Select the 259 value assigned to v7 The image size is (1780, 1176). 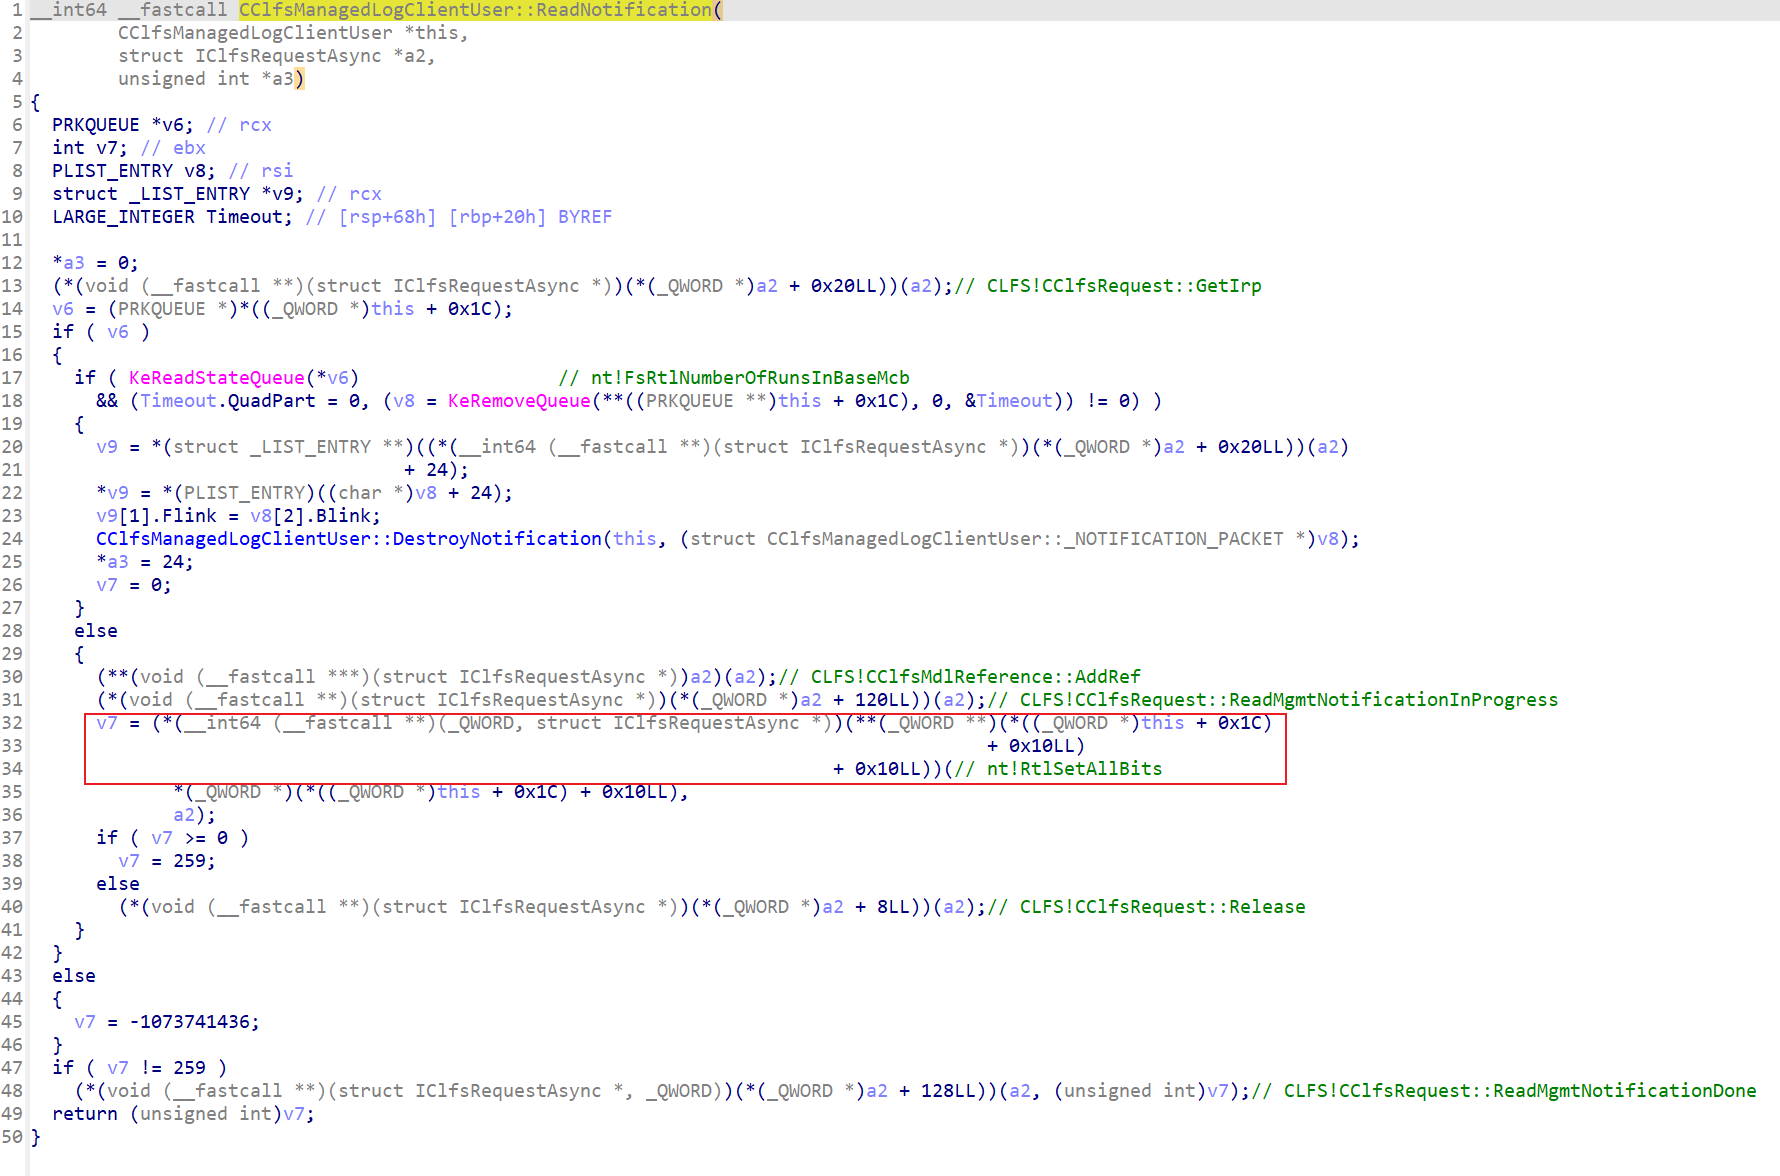point(189,861)
